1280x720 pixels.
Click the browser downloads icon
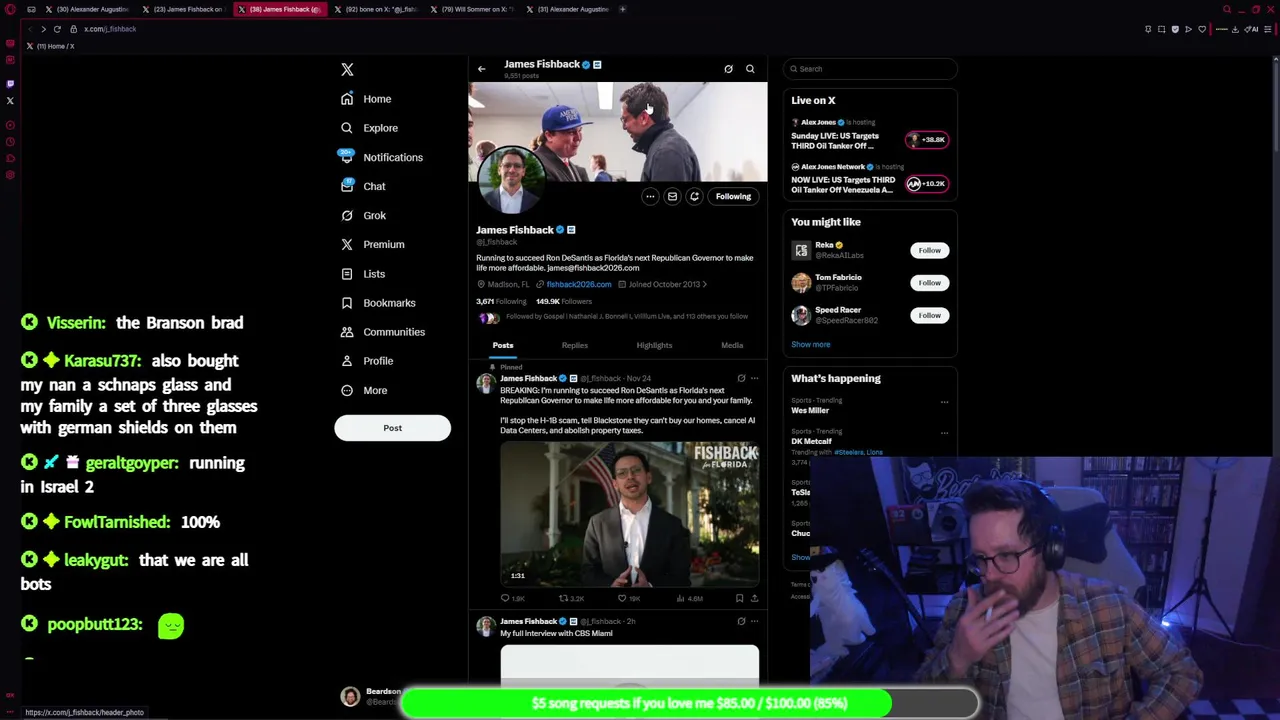(1235, 29)
